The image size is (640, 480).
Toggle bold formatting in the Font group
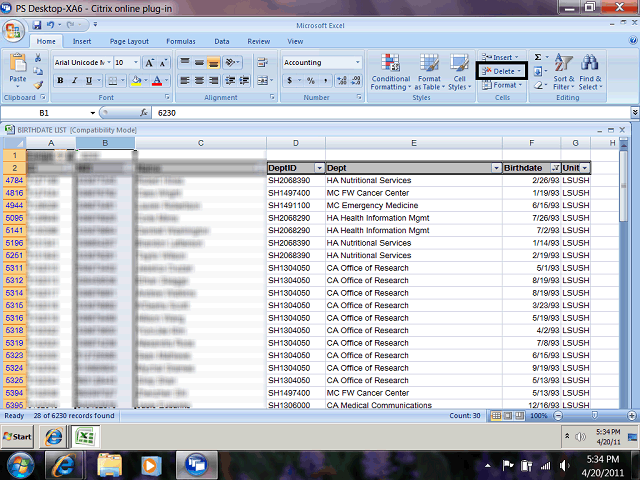pyautogui.click(x=60, y=80)
